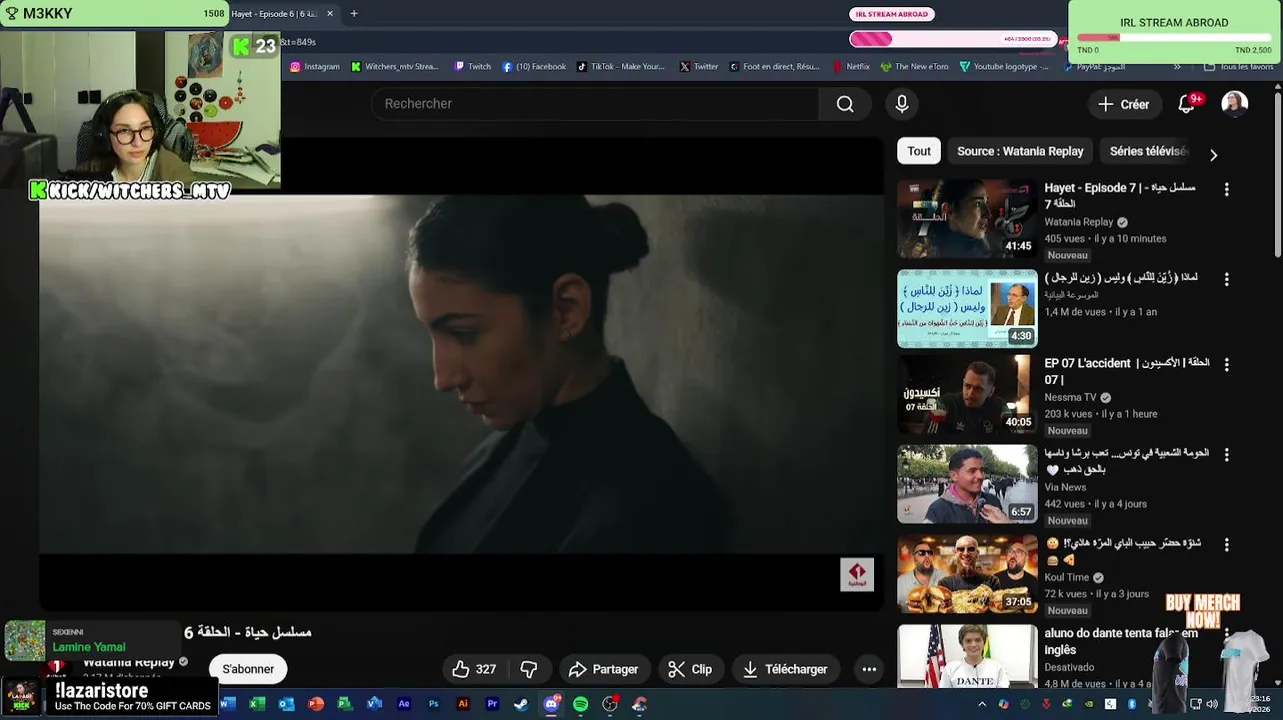Select the Source : Watania Replay chip
This screenshot has height=720, width=1283.
[x=1020, y=151]
